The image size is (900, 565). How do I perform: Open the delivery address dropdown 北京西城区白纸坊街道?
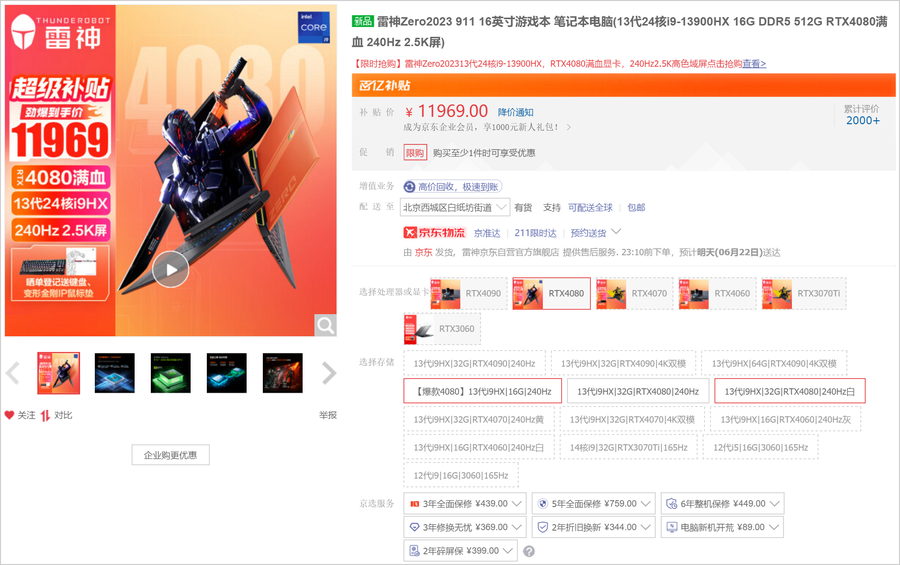point(455,207)
